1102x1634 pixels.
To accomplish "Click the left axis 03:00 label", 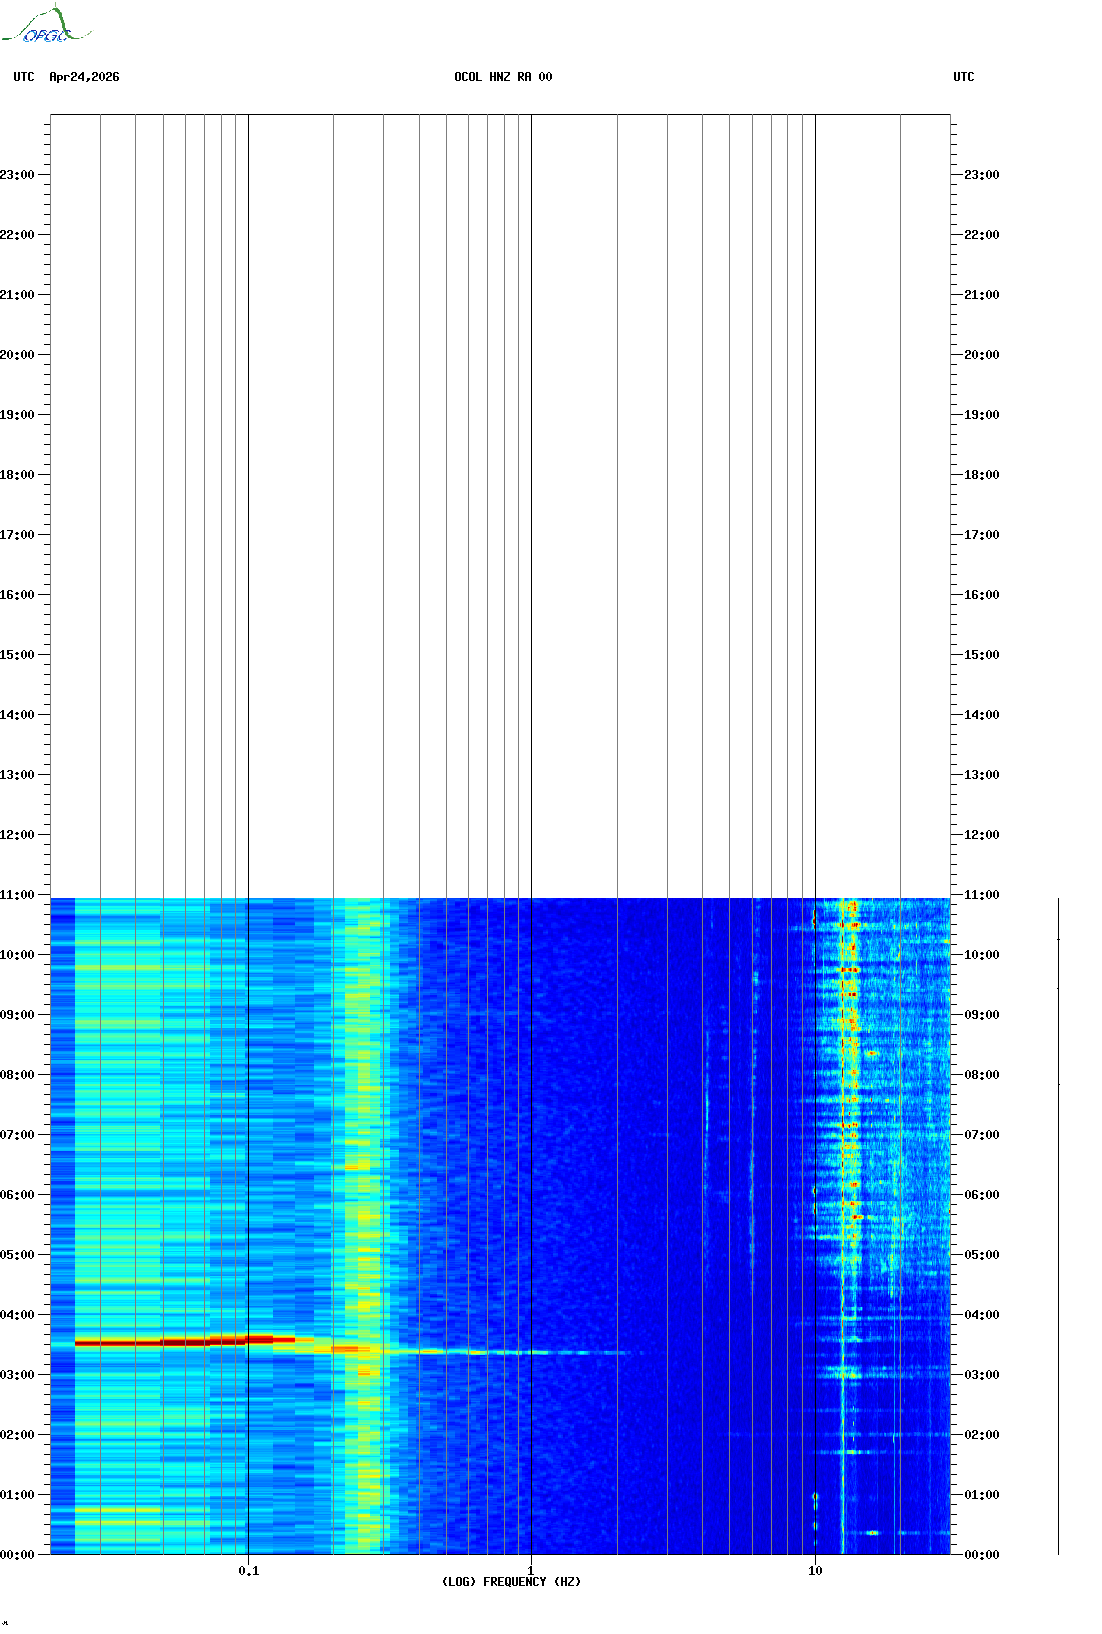I will click(17, 1375).
